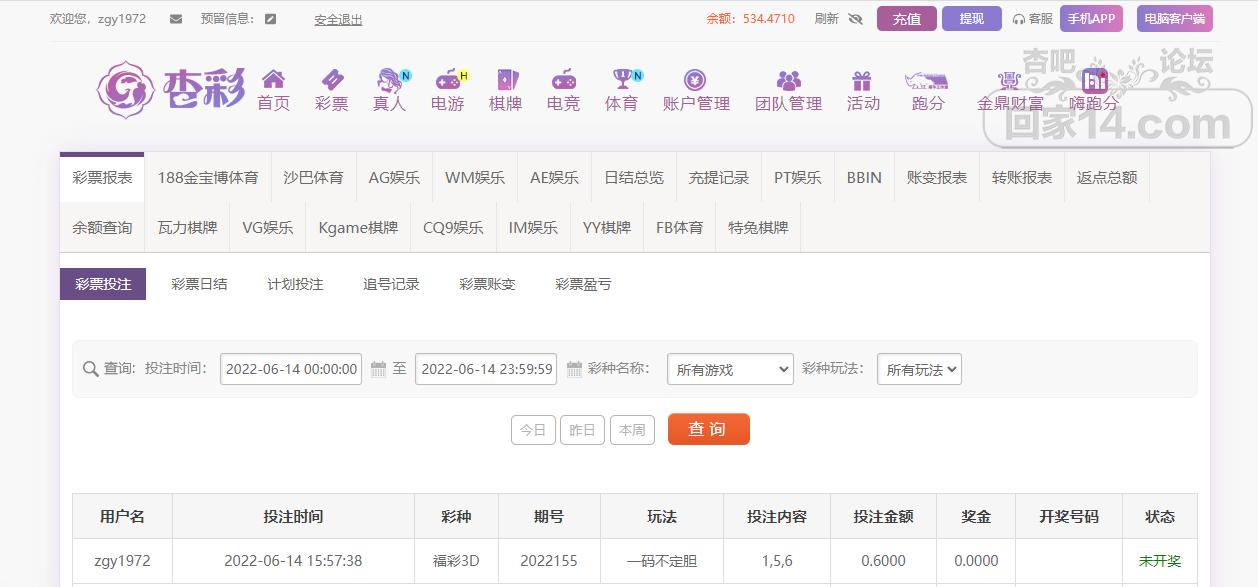Select the 体育 trophy icon
This screenshot has width=1258, height=587.
click(621, 80)
